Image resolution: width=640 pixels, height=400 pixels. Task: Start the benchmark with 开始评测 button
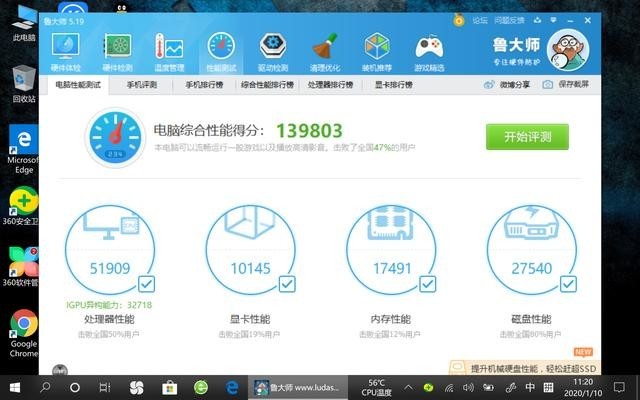point(527,137)
